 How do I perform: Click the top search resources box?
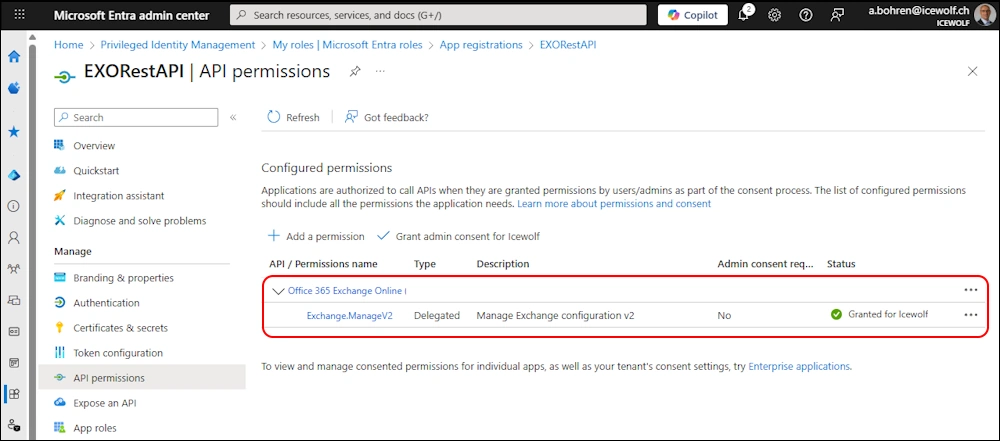coord(438,15)
